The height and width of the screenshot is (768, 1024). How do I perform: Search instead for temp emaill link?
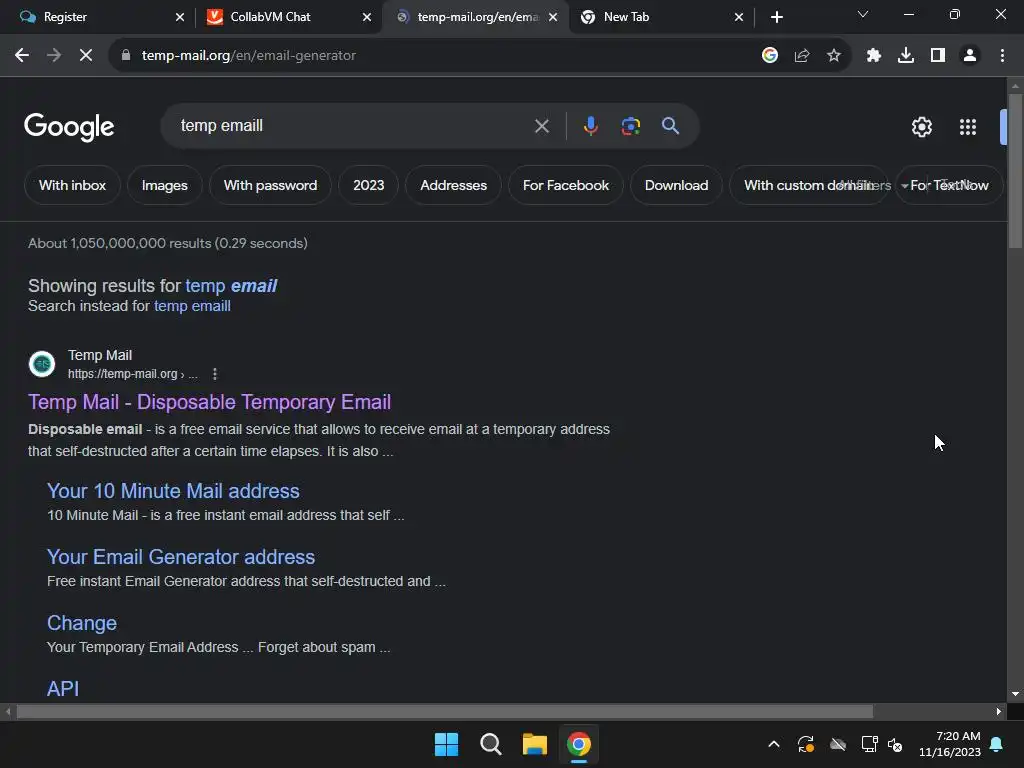point(192,306)
